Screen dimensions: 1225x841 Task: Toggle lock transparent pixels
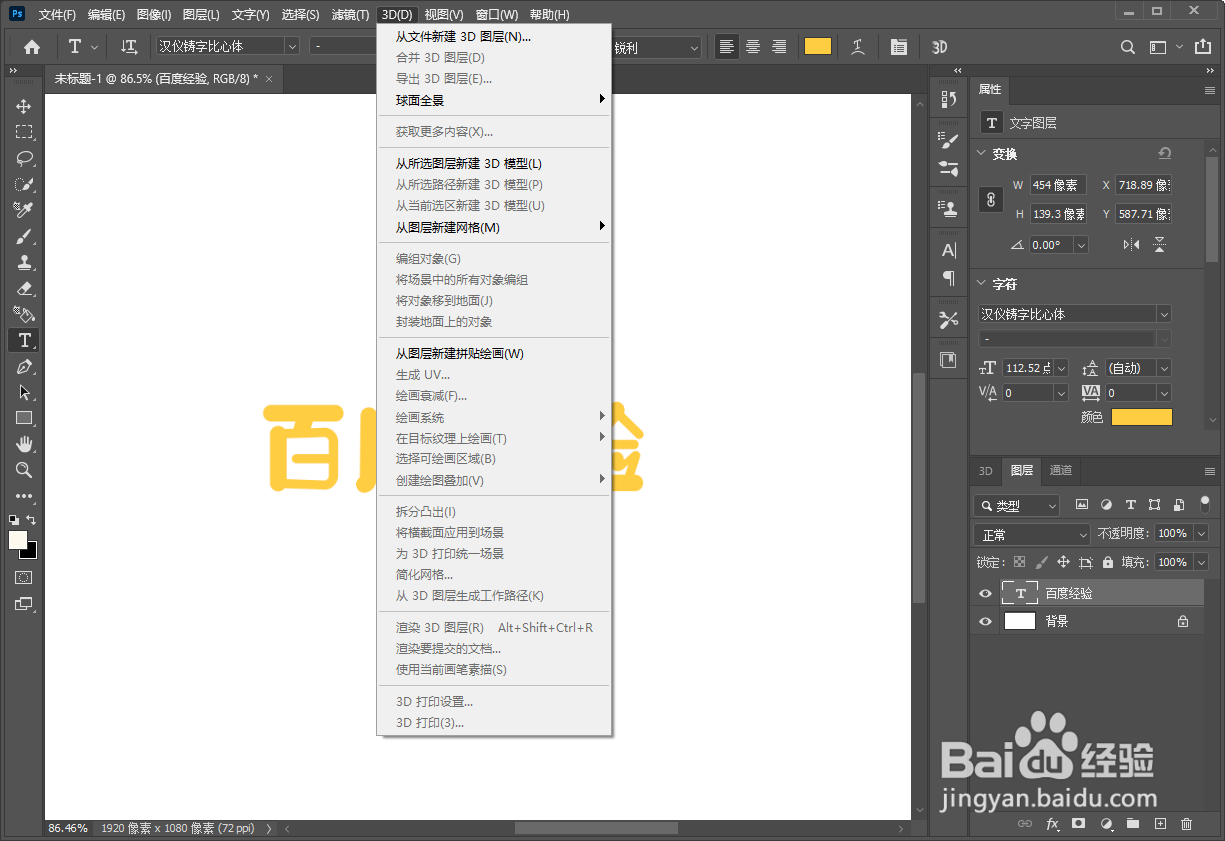pyautogui.click(x=1019, y=562)
